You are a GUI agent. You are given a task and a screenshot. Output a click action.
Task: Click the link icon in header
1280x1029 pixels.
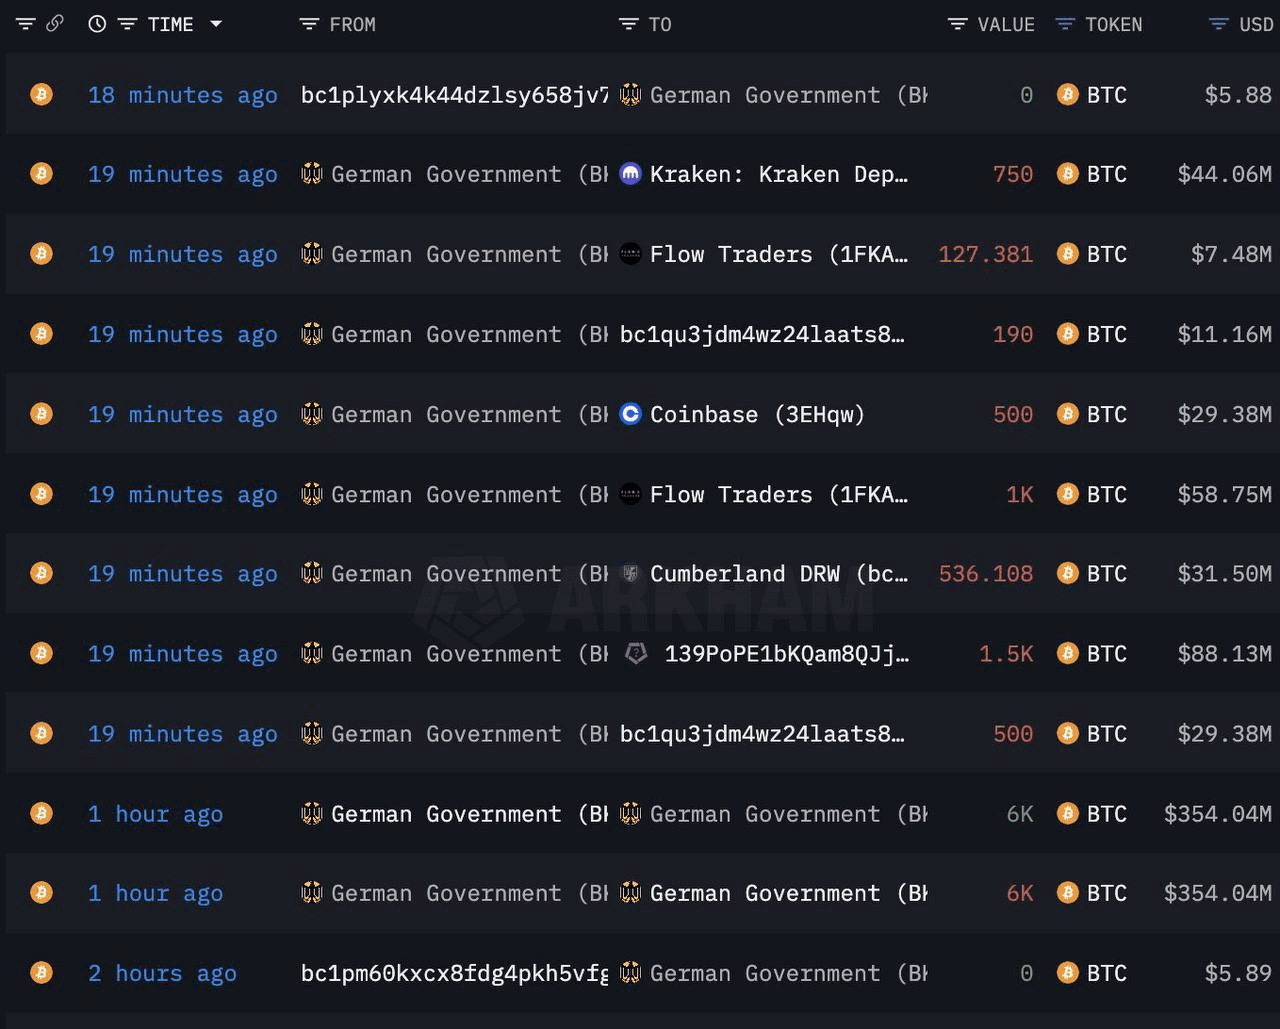(x=55, y=23)
